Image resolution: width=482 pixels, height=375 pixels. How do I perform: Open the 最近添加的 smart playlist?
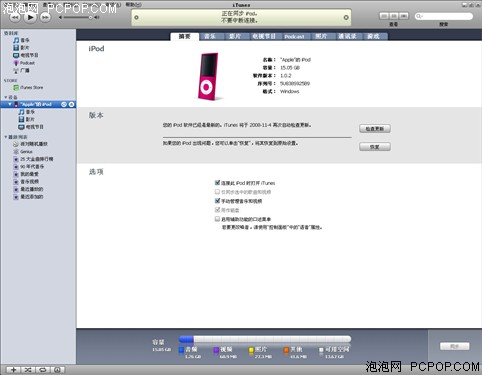(x=28, y=197)
